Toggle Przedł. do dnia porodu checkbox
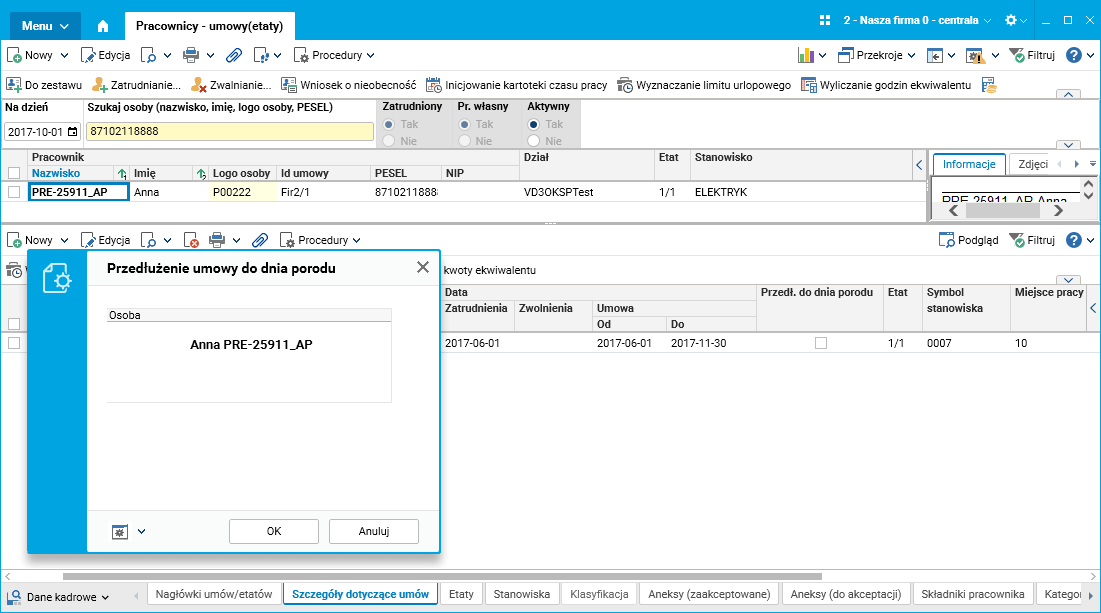The height and width of the screenshot is (613, 1101). (820, 343)
